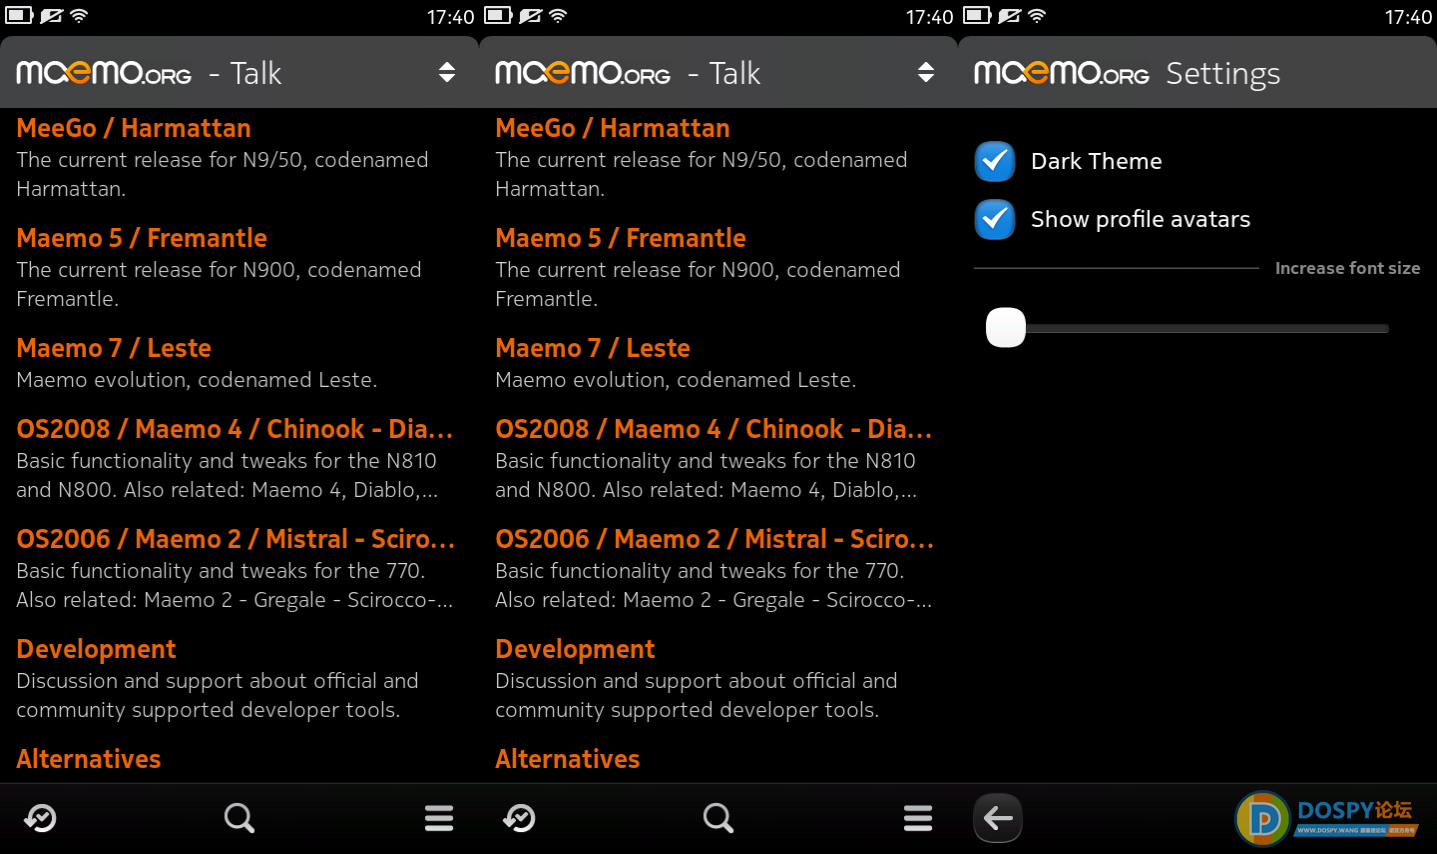Select Maemo 7 / Leste in the left panel
Screen dimensions: 1437x854
pyautogui.click(x=114, y=348)
